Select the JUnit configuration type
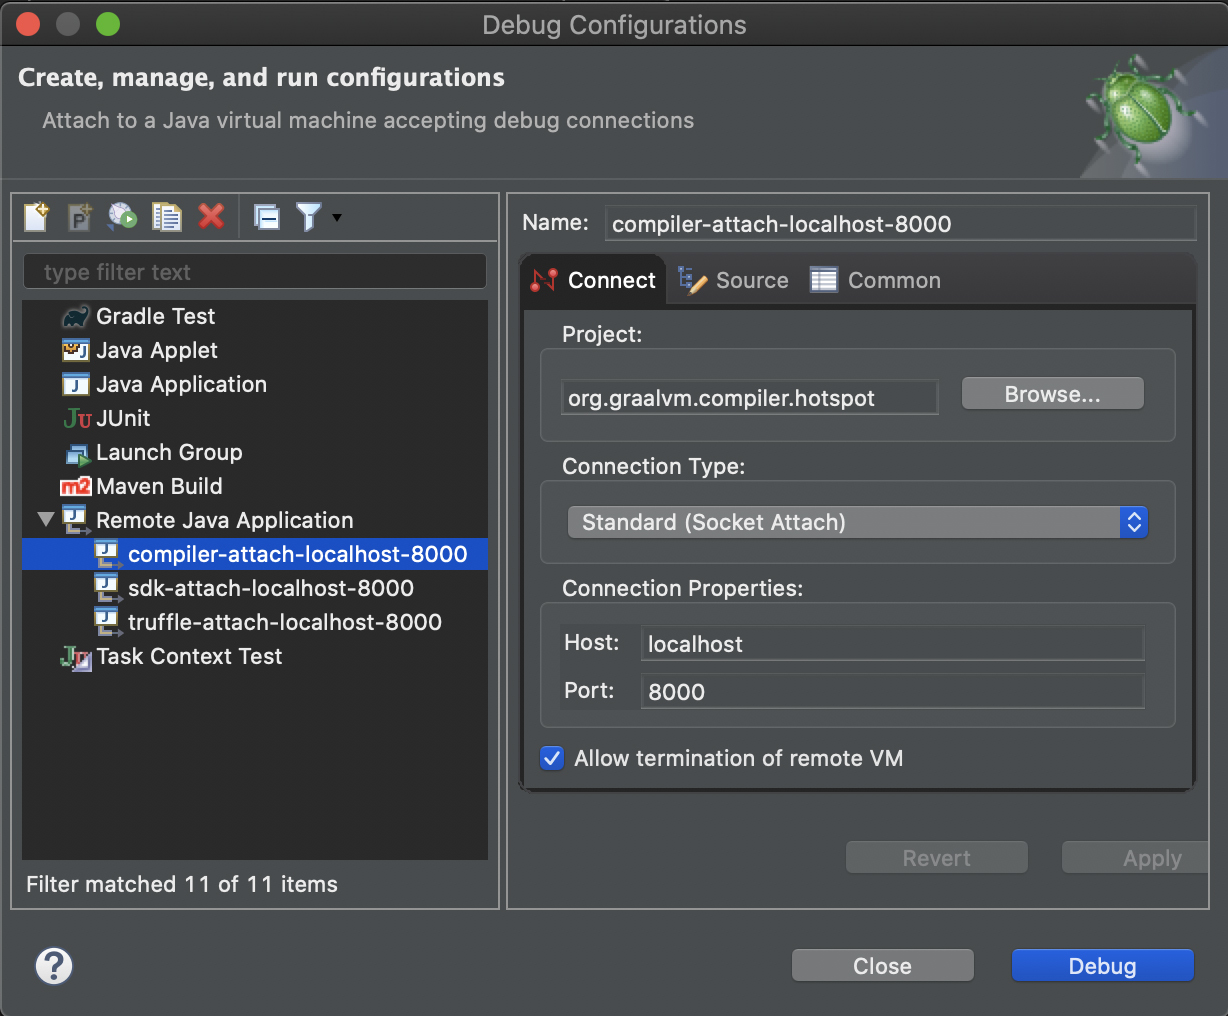 (123, 418)
